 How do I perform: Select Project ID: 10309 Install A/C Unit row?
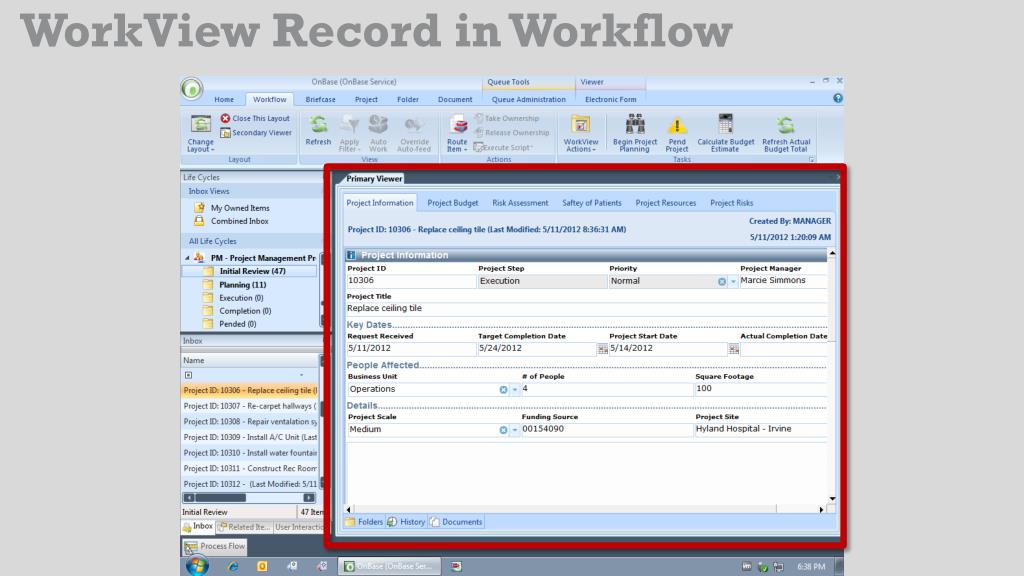pyautogui.click(x=250, y=438)
